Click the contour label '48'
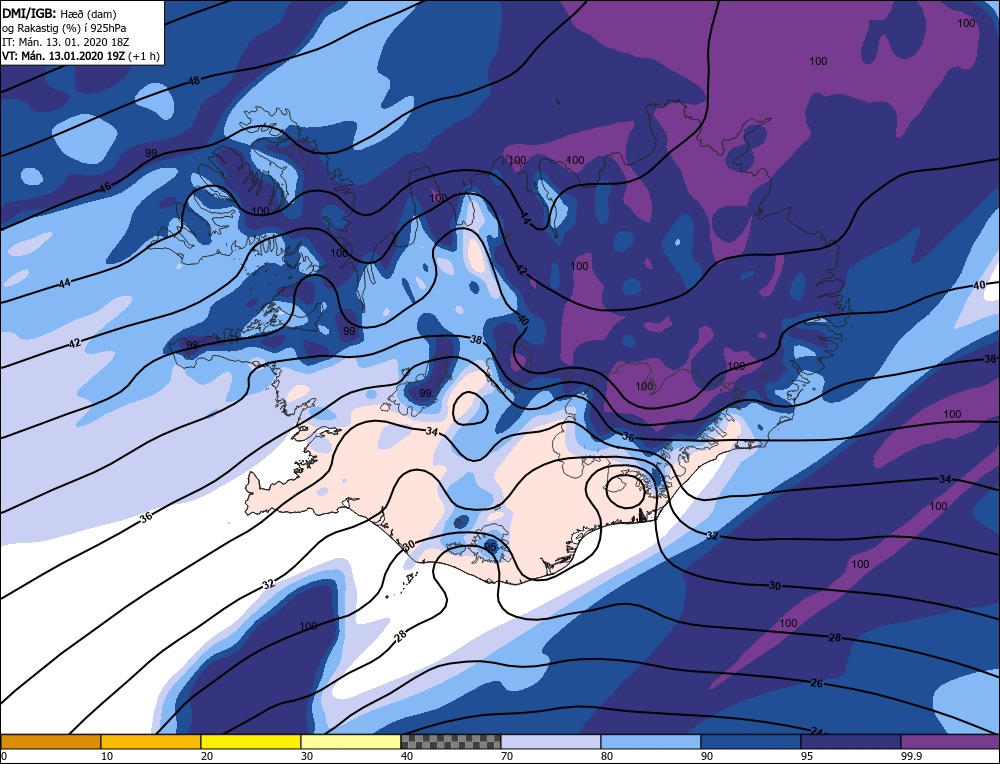 (x=194, y=81)
